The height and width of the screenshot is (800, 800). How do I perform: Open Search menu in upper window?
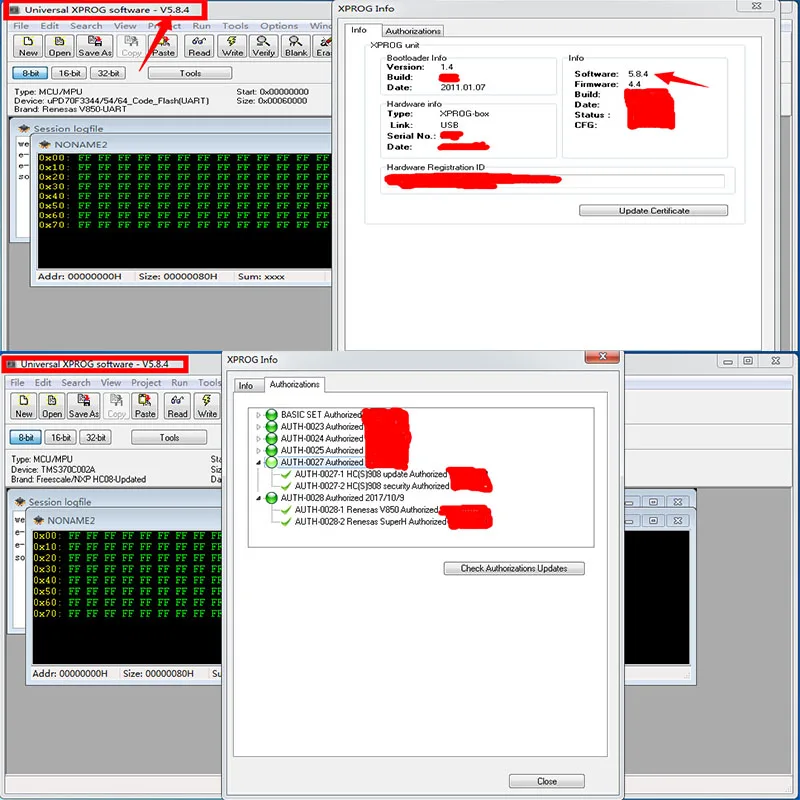(86, 26)
